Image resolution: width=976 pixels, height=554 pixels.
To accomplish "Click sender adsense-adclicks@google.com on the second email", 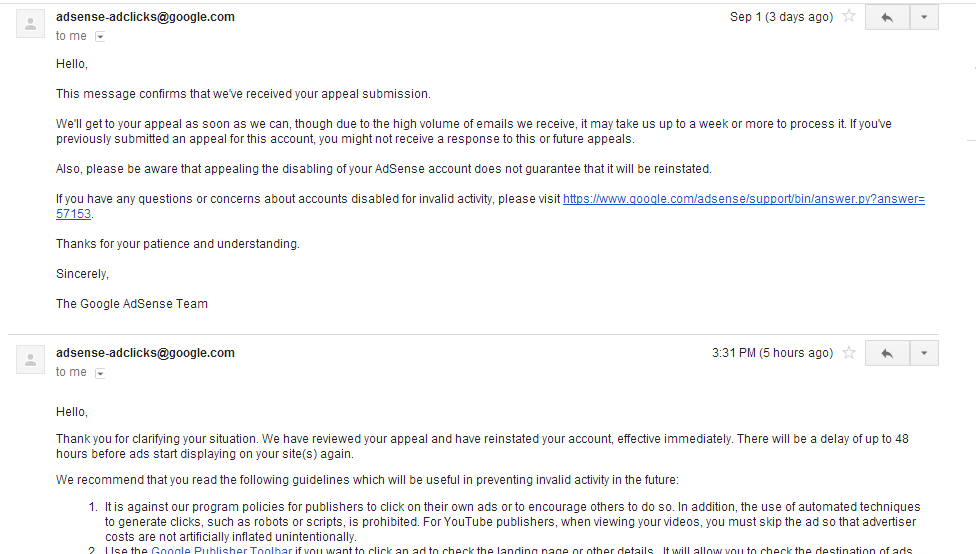I will pyautogui.click(x=145, y=353).
